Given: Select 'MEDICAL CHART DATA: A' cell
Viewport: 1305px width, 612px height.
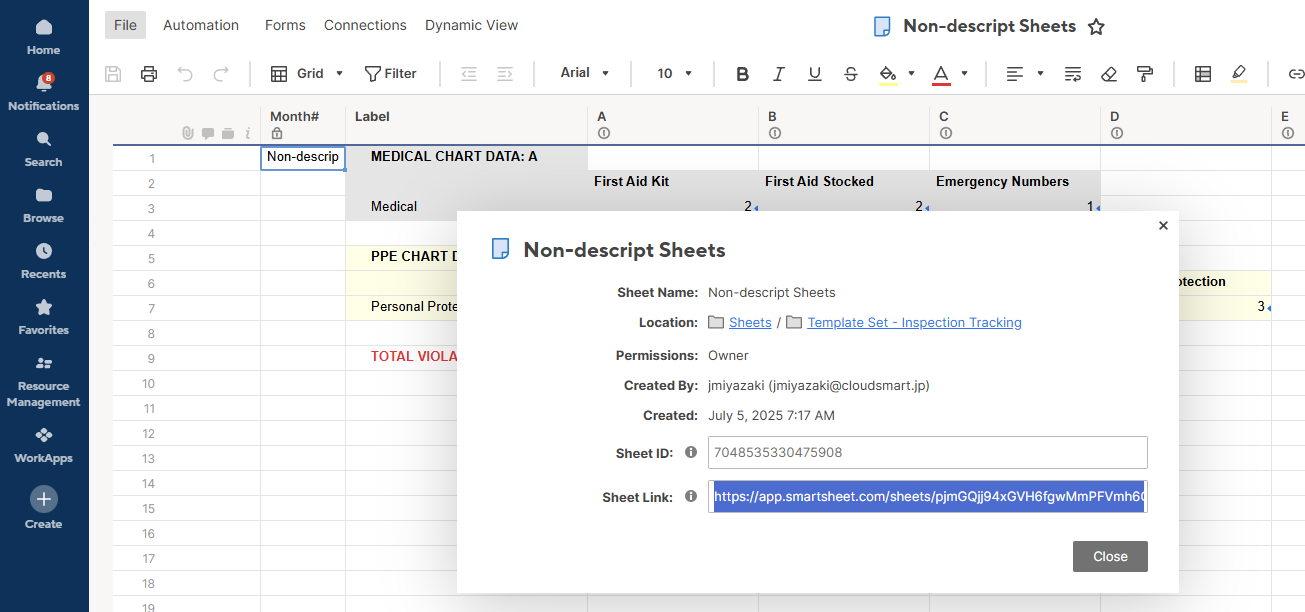Looking at the screenshot, I should [x=466, y=157].
